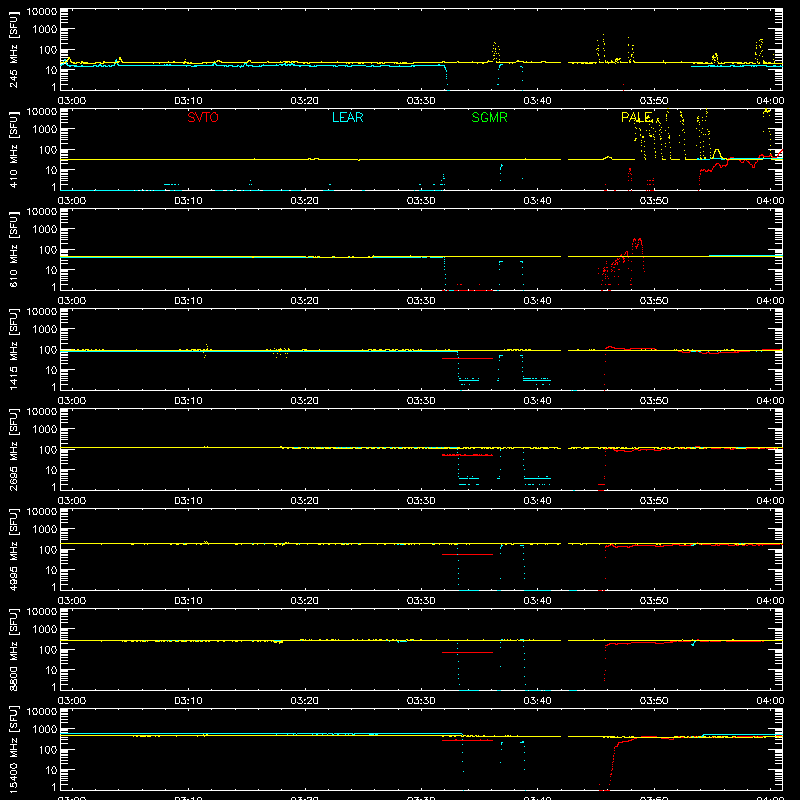Image resolution: width=800 pixels, height=800 pixels.
Task: Click the cyan LEAR station legend label
Action: (347, 117)
